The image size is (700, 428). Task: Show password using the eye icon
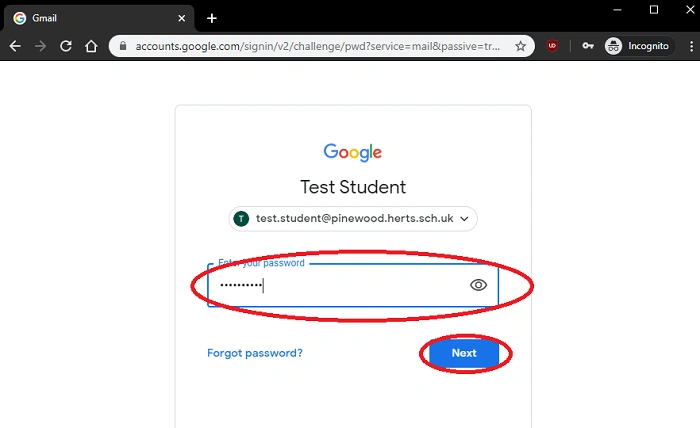coord(478,285)
